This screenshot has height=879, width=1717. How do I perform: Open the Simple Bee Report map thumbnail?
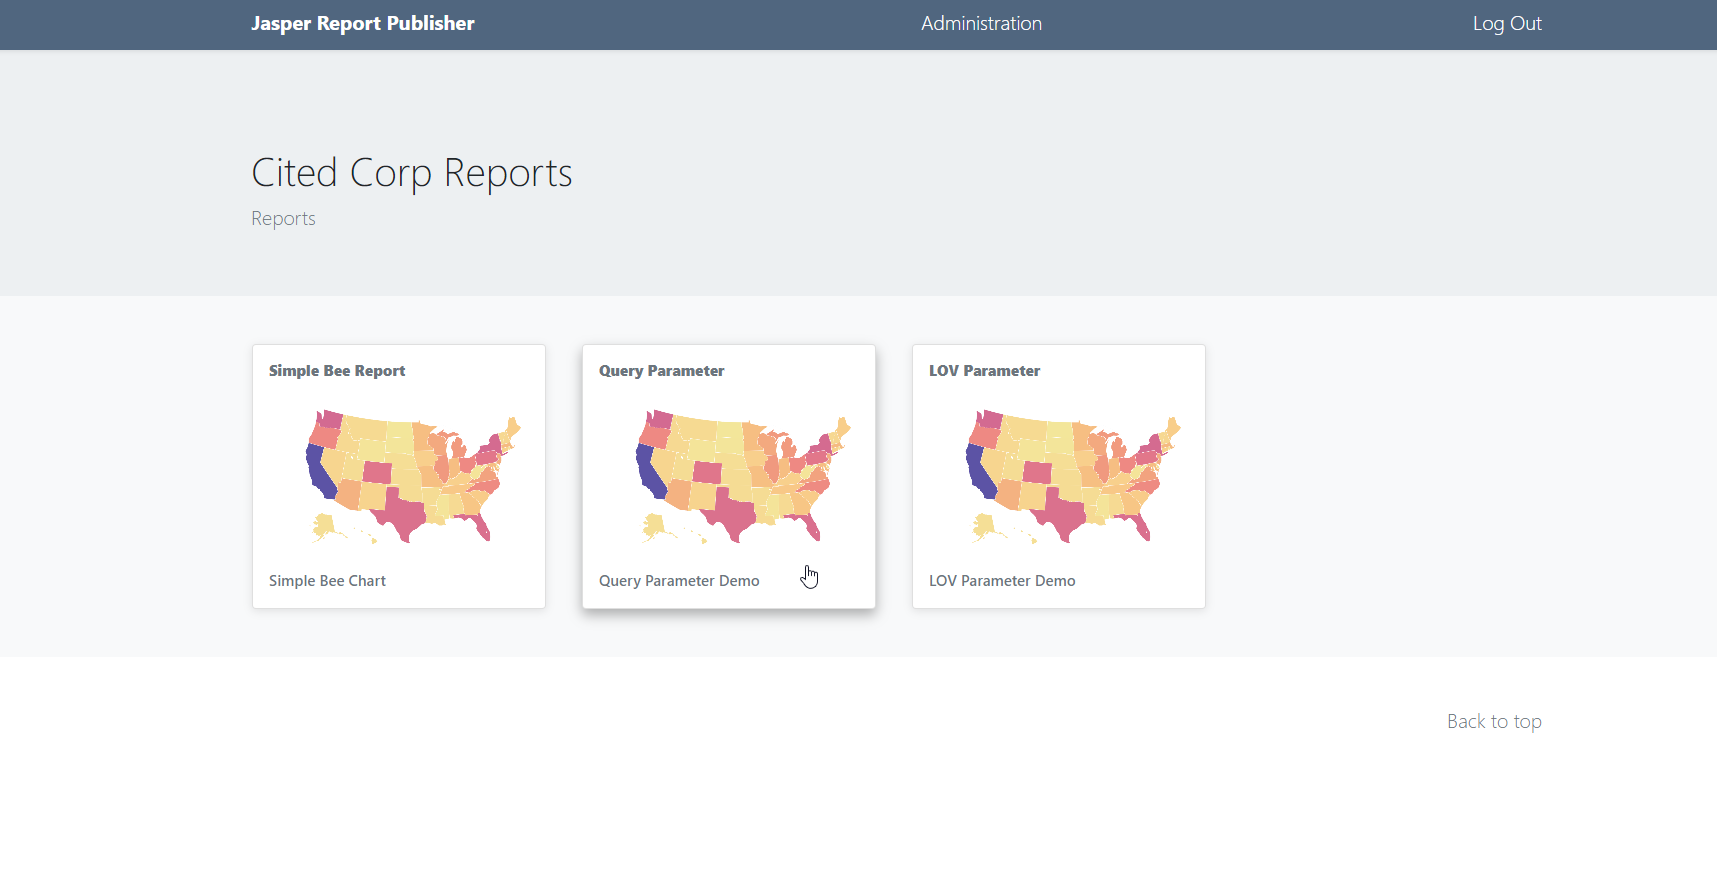pos(413,476)
